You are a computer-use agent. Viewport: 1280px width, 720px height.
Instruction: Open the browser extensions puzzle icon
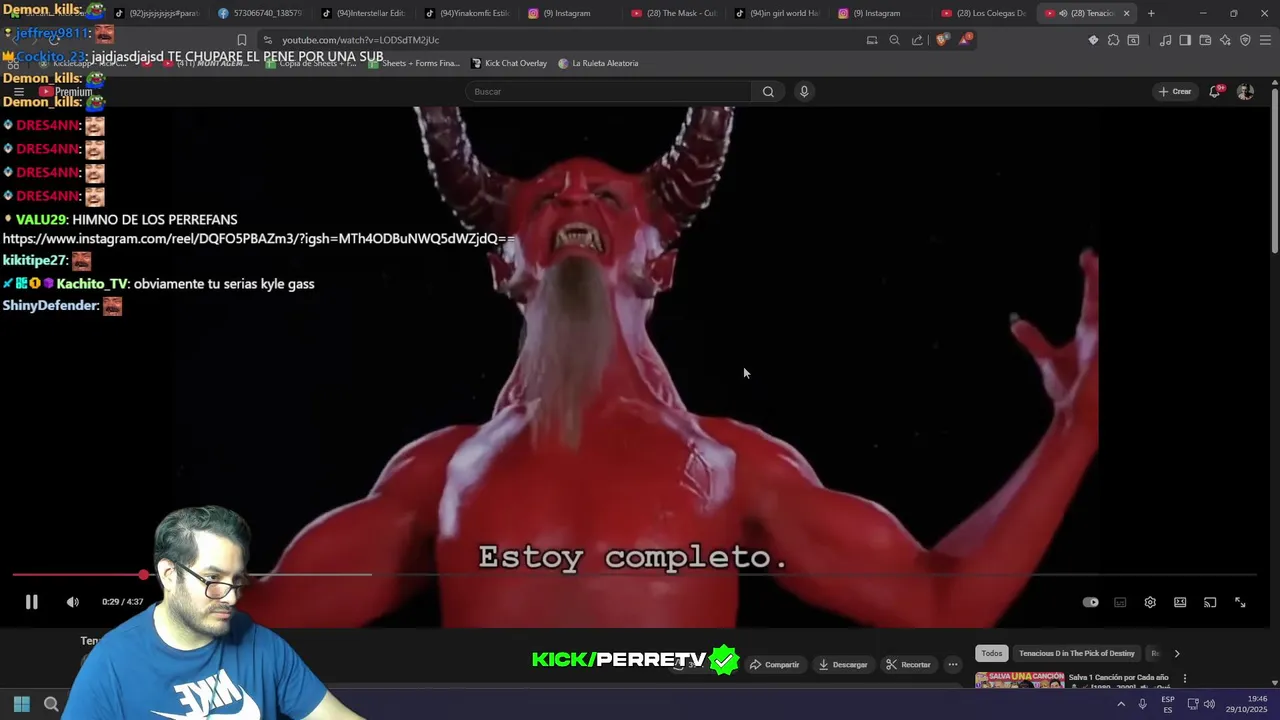click(x=1113, y=40)
